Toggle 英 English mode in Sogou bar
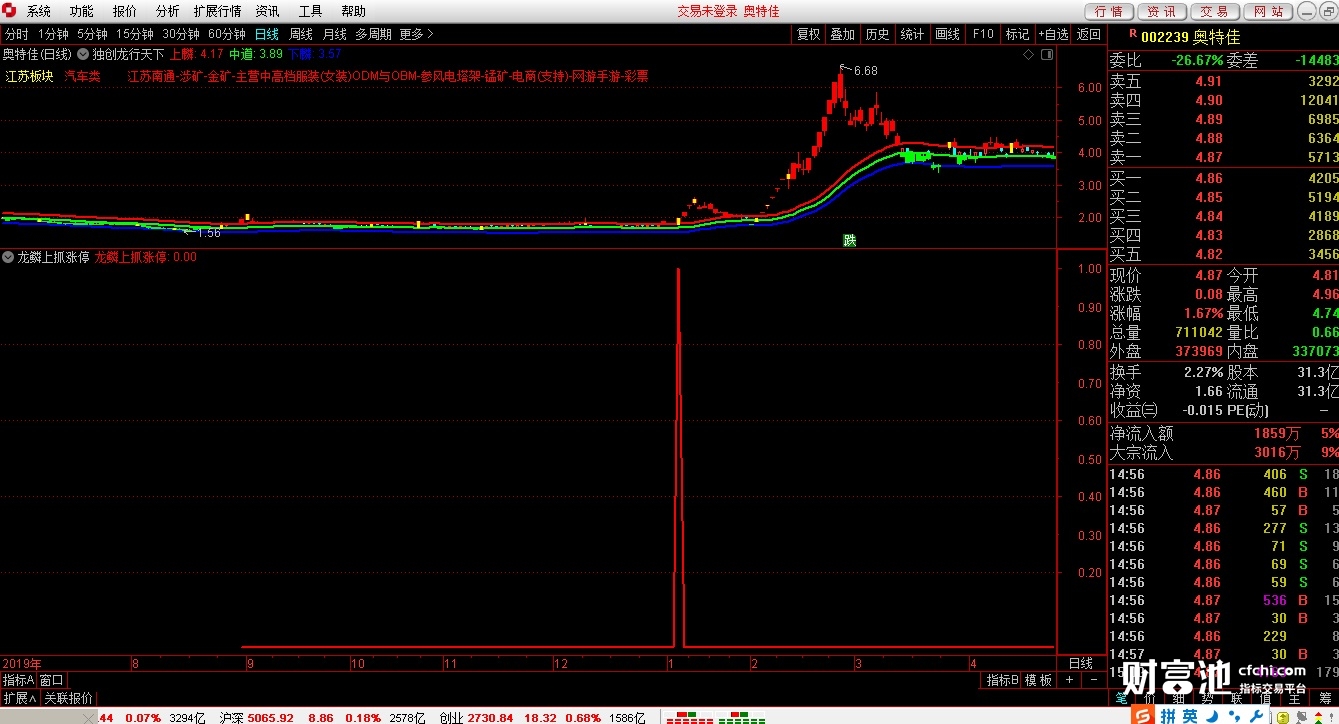Image resolution: width=1339 pixels, height=724 pixels. (x=1188, y=716)
